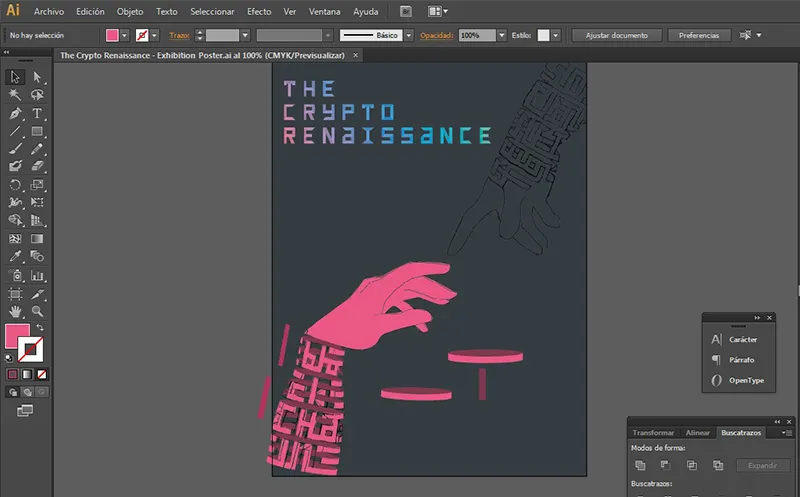Switch to the Alinear tab
The image size is (800, 497).
click(x=697, y=432)
